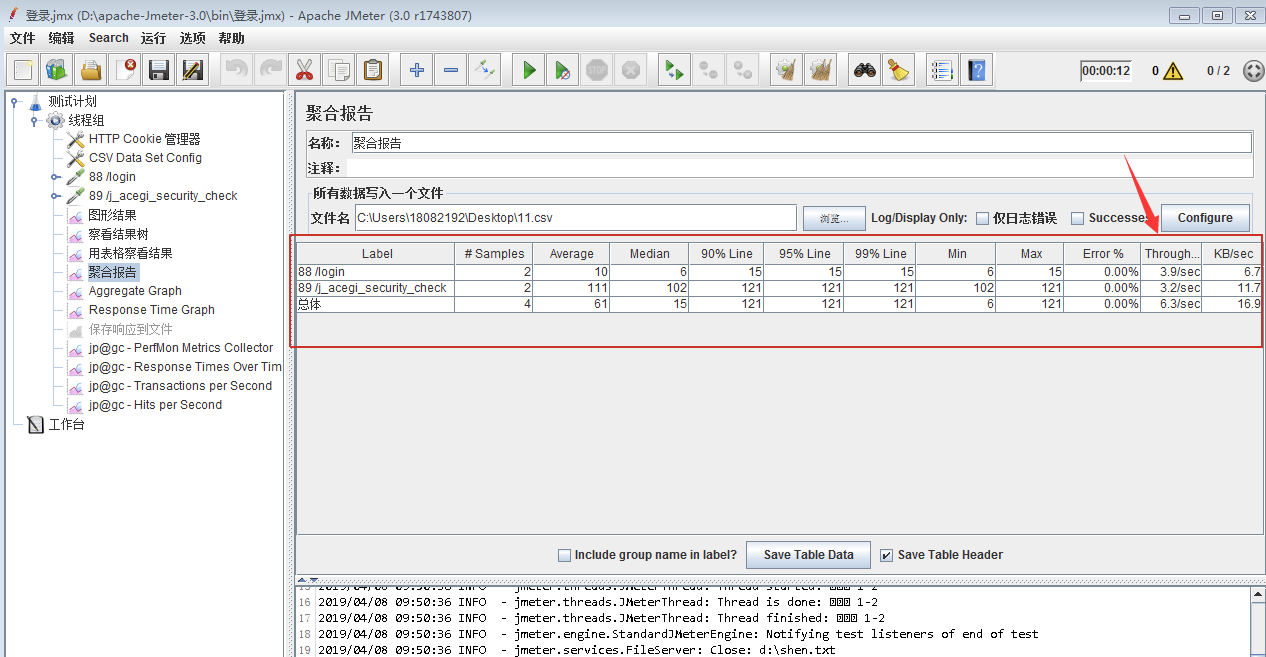Click the 注释 comment input field
The width and height of the screenshot is (1266, 657).
(x=801, y=168)
